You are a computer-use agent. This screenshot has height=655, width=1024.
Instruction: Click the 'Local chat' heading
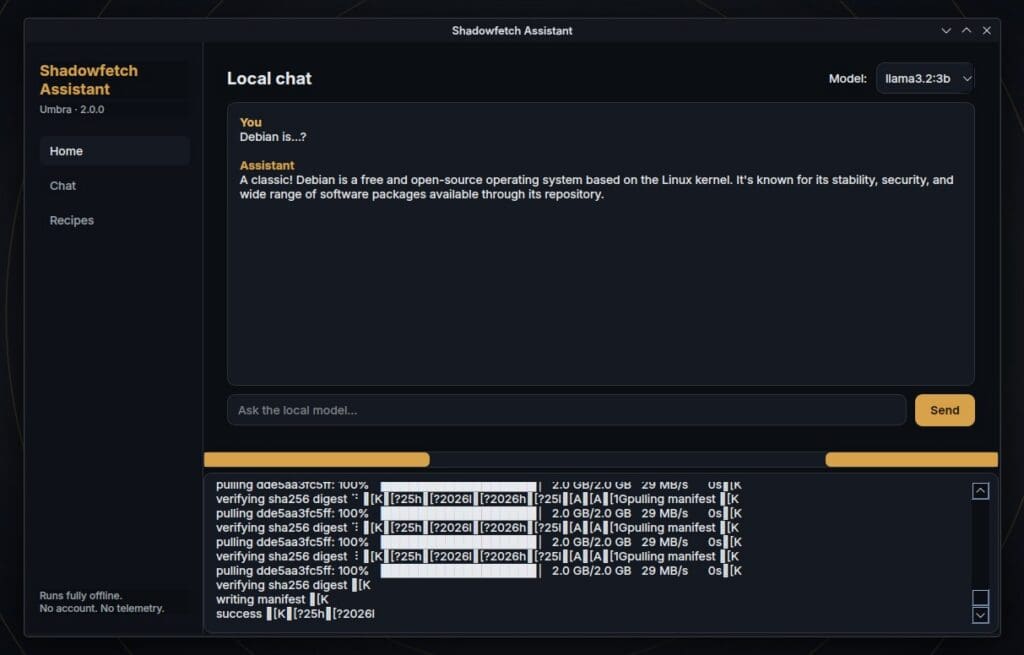[269, 78]
